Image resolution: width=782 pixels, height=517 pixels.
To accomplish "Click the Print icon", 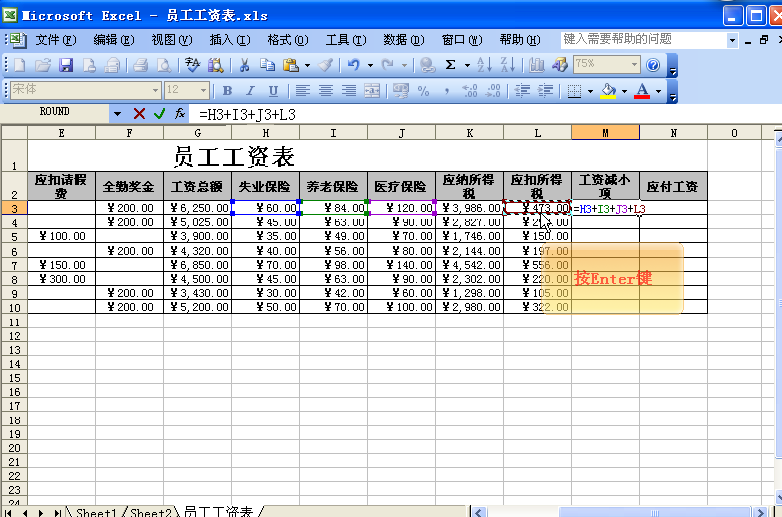I will pos(140,65).
